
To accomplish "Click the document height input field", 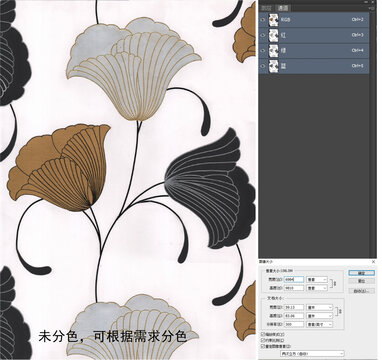I will [x=294, y=316].
